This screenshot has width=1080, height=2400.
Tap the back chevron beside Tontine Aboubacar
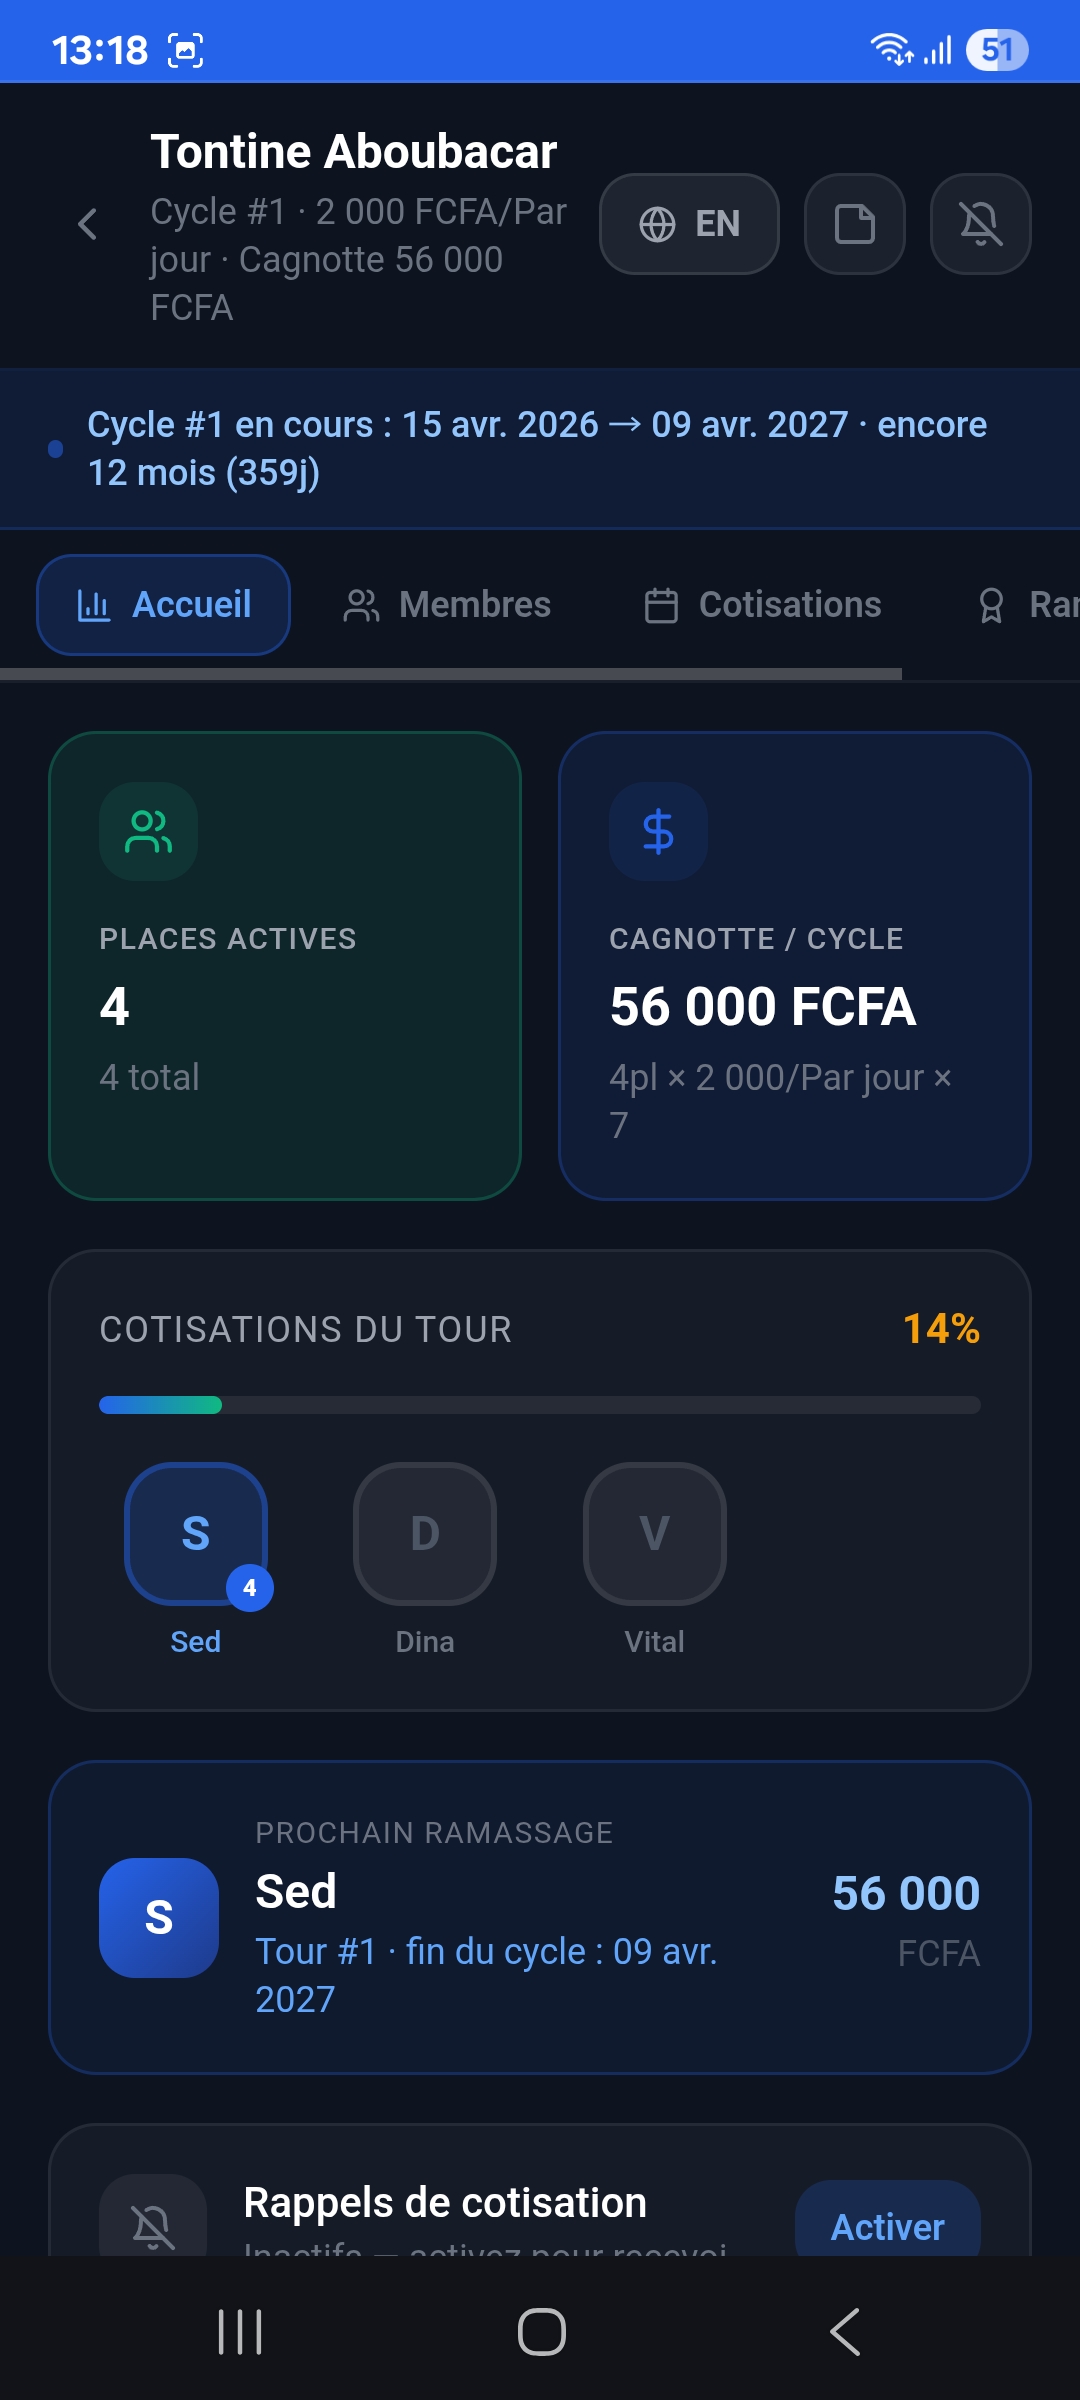[x=88, y=224]
